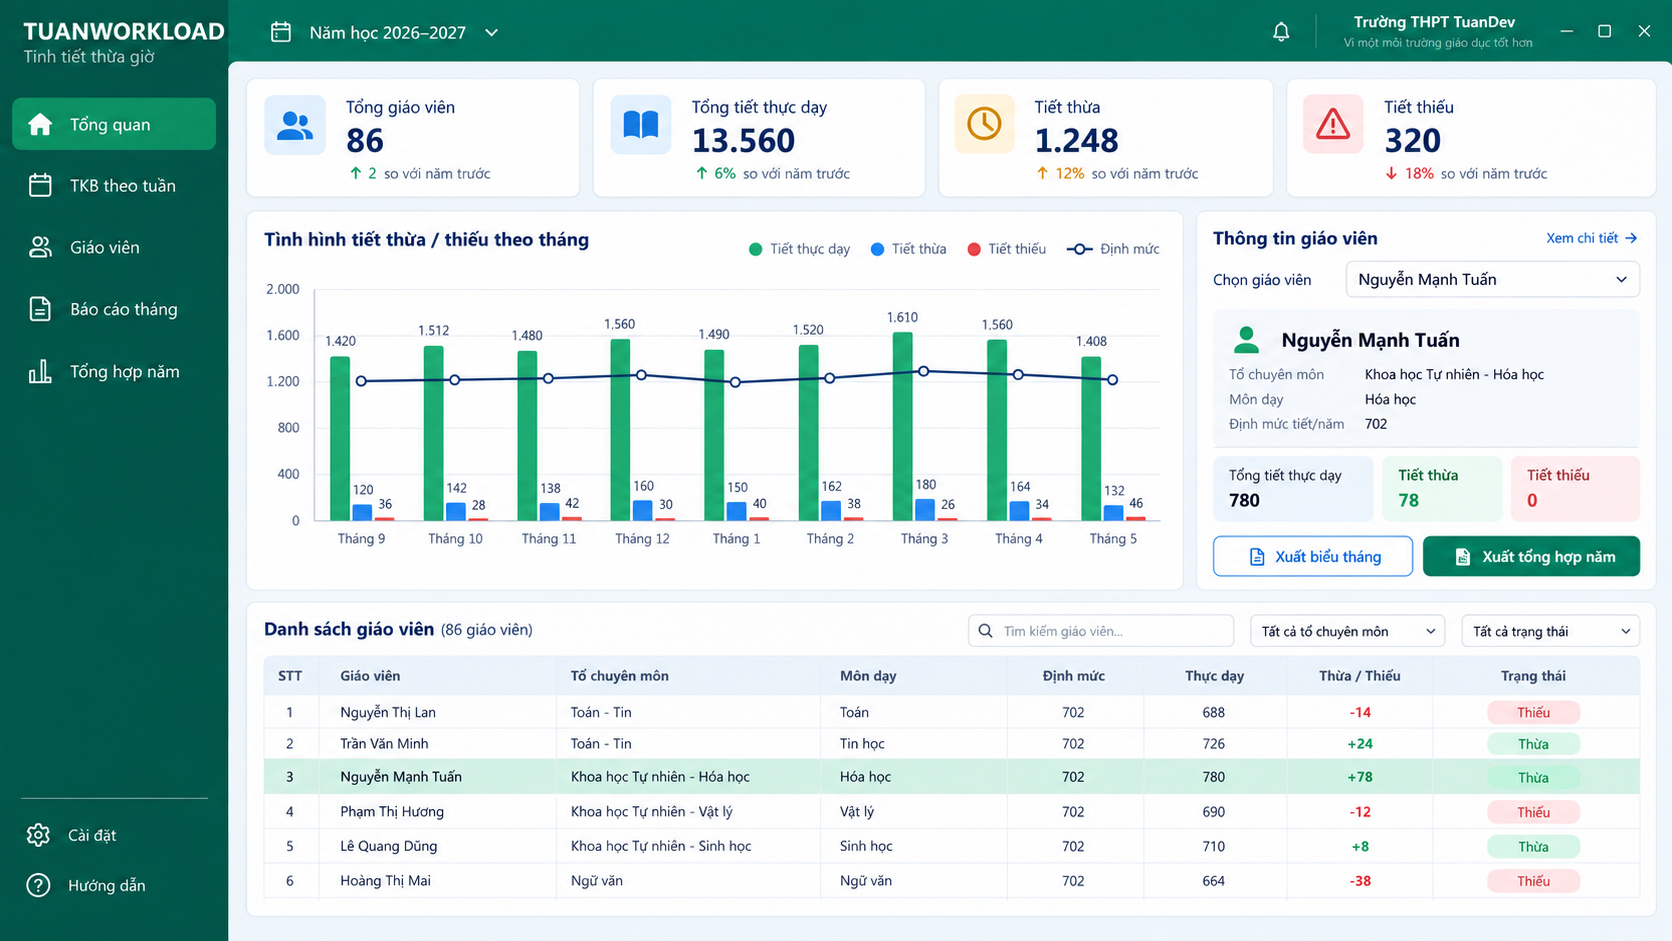This screenshot has width=1672, height=941.
Task: Click the Tháng 3 green bar
Action: 902,426
